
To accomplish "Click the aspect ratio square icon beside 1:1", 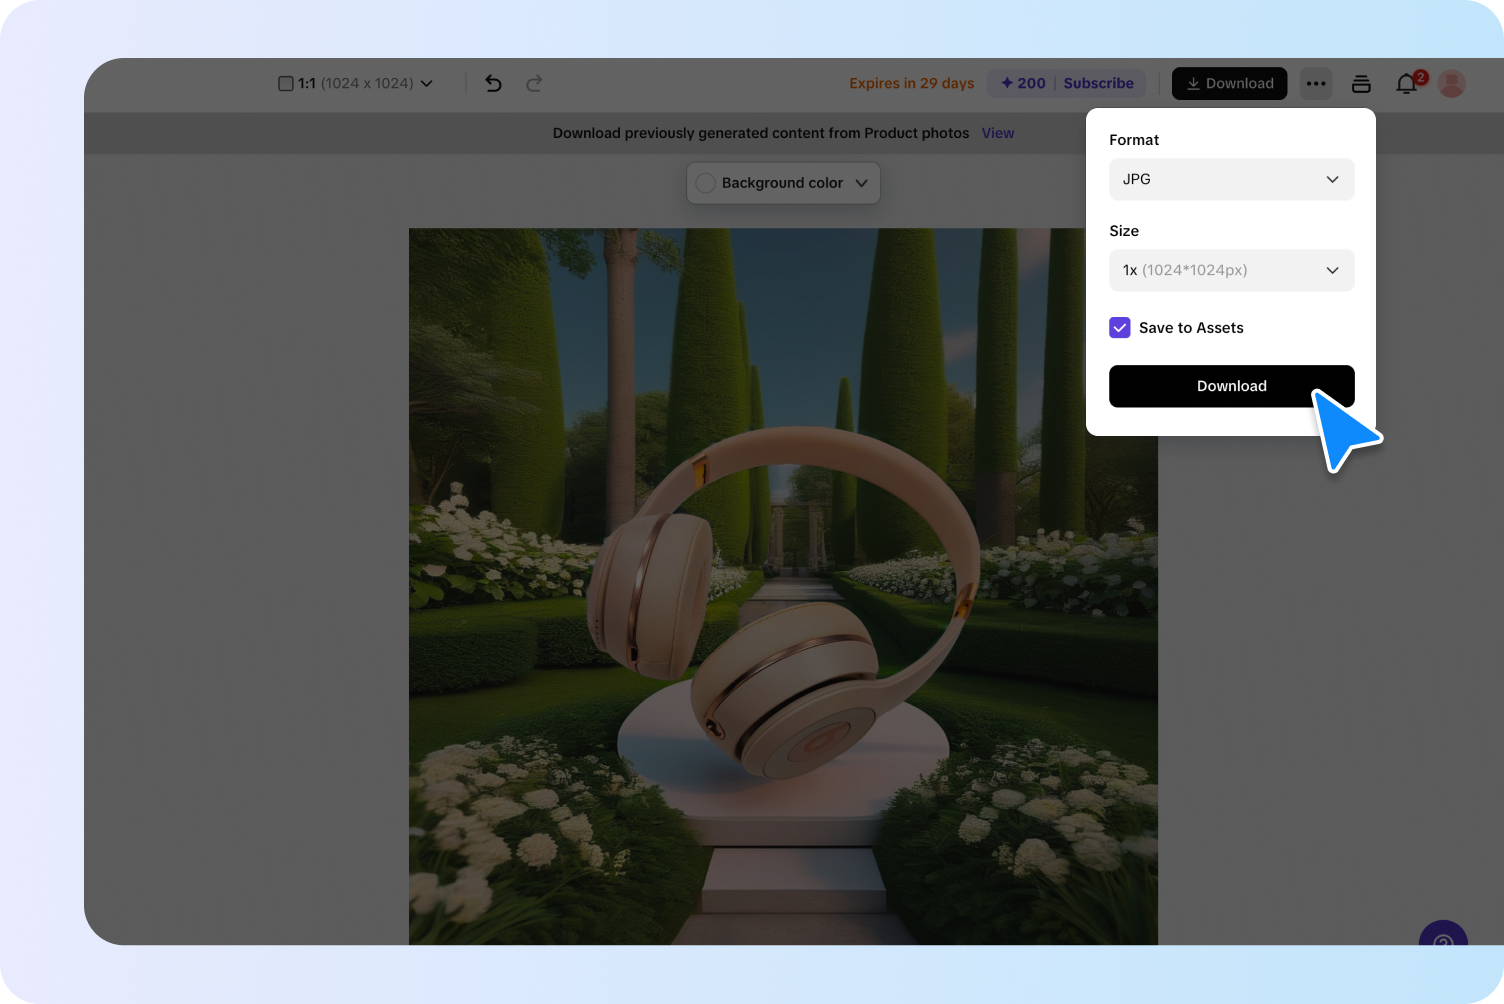I will point(285,83).
